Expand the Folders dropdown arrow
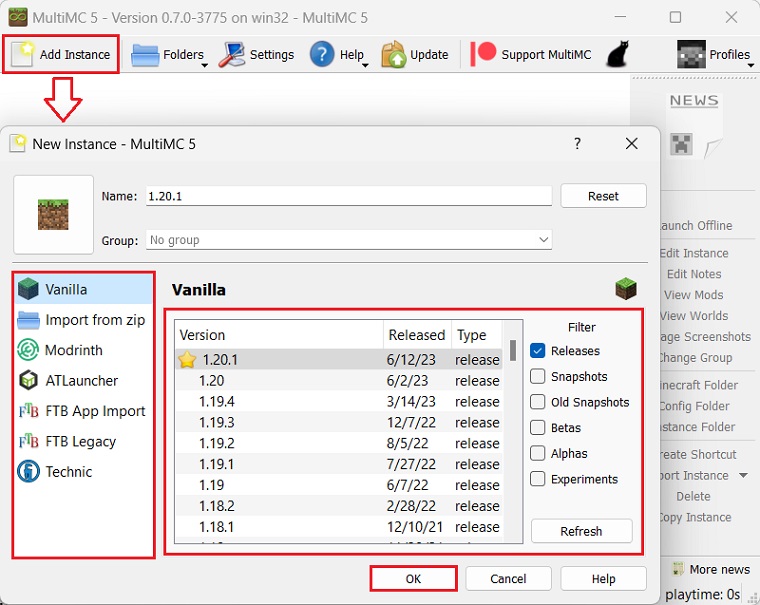Image resolution: width=760 pixels, height=605 pixels. [x=205, y=65]
